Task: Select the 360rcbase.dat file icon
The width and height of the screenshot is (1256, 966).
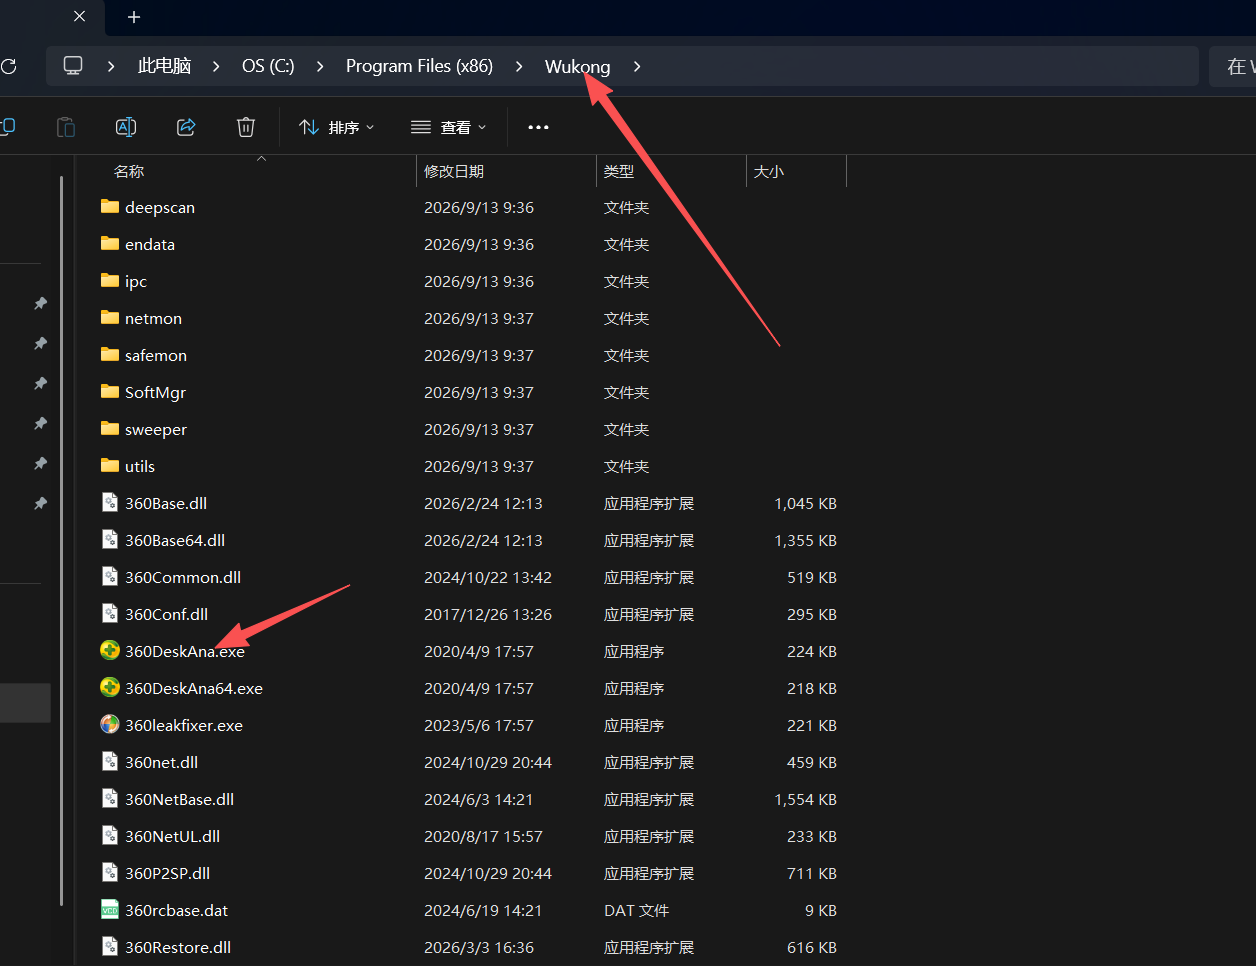Action: (x=110, y=910)
